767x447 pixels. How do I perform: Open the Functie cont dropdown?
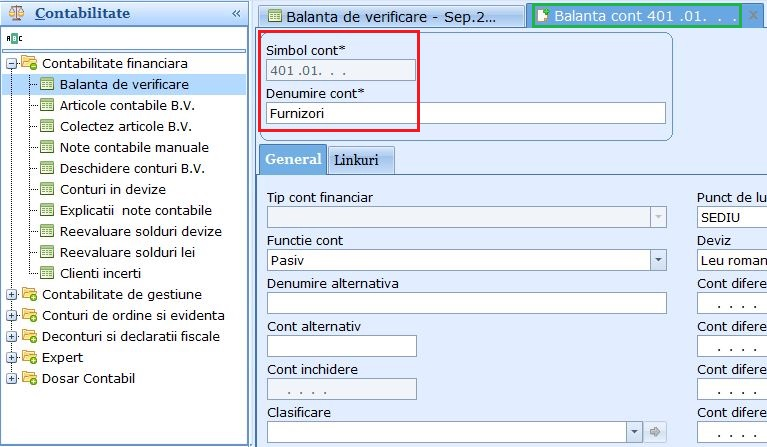click(658, 260)
